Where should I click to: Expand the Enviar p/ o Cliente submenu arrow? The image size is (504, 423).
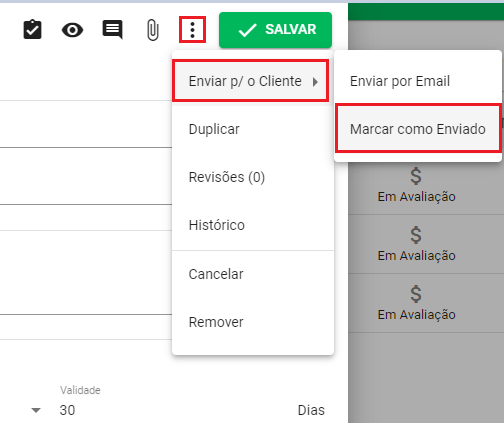coord(315,82)
